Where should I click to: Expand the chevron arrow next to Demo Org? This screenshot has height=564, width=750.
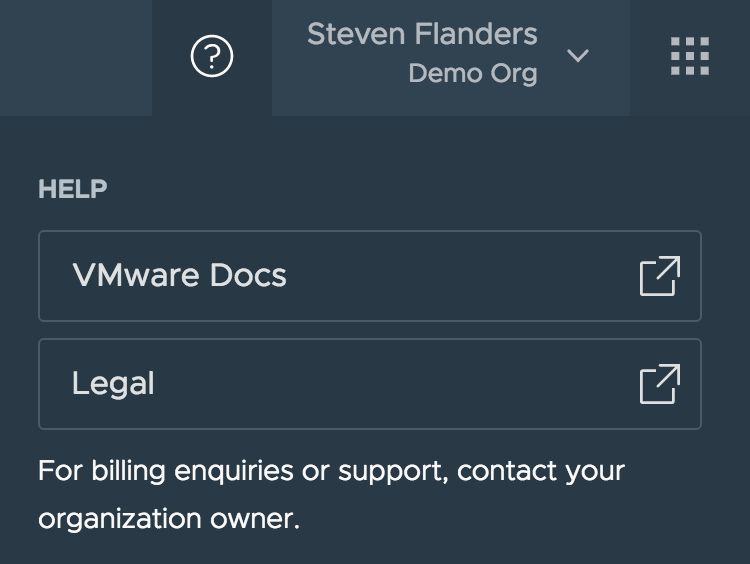[578, 56]
